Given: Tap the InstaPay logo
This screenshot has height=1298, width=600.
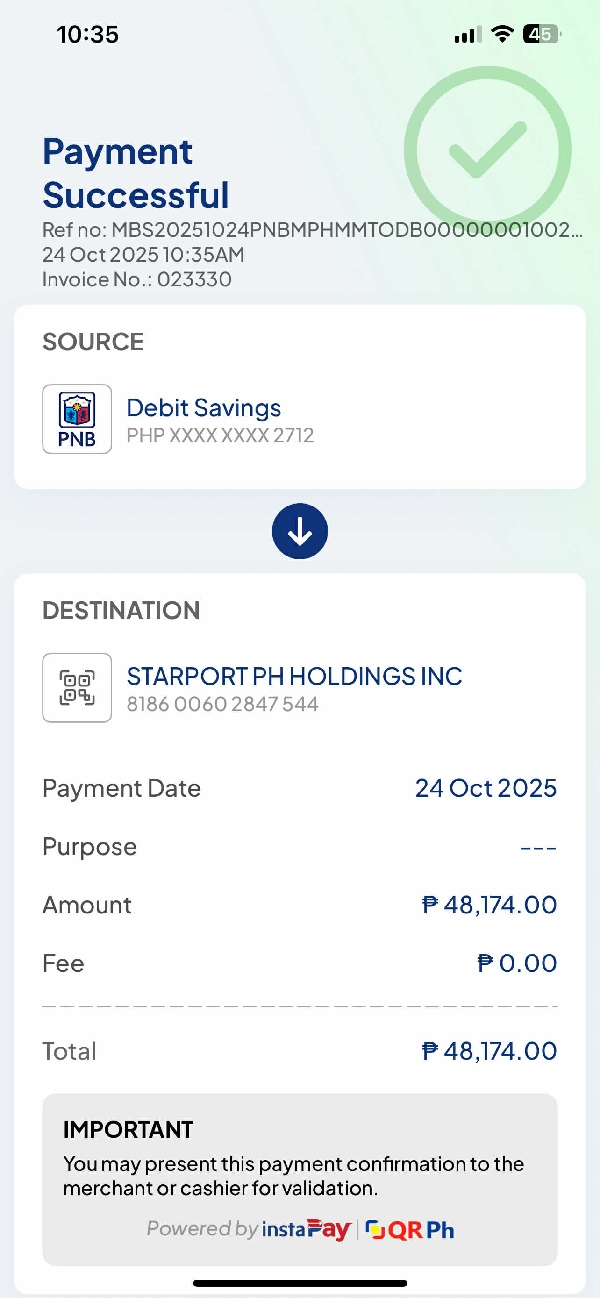Looking at the screenshot, I should coord(306,1229).
